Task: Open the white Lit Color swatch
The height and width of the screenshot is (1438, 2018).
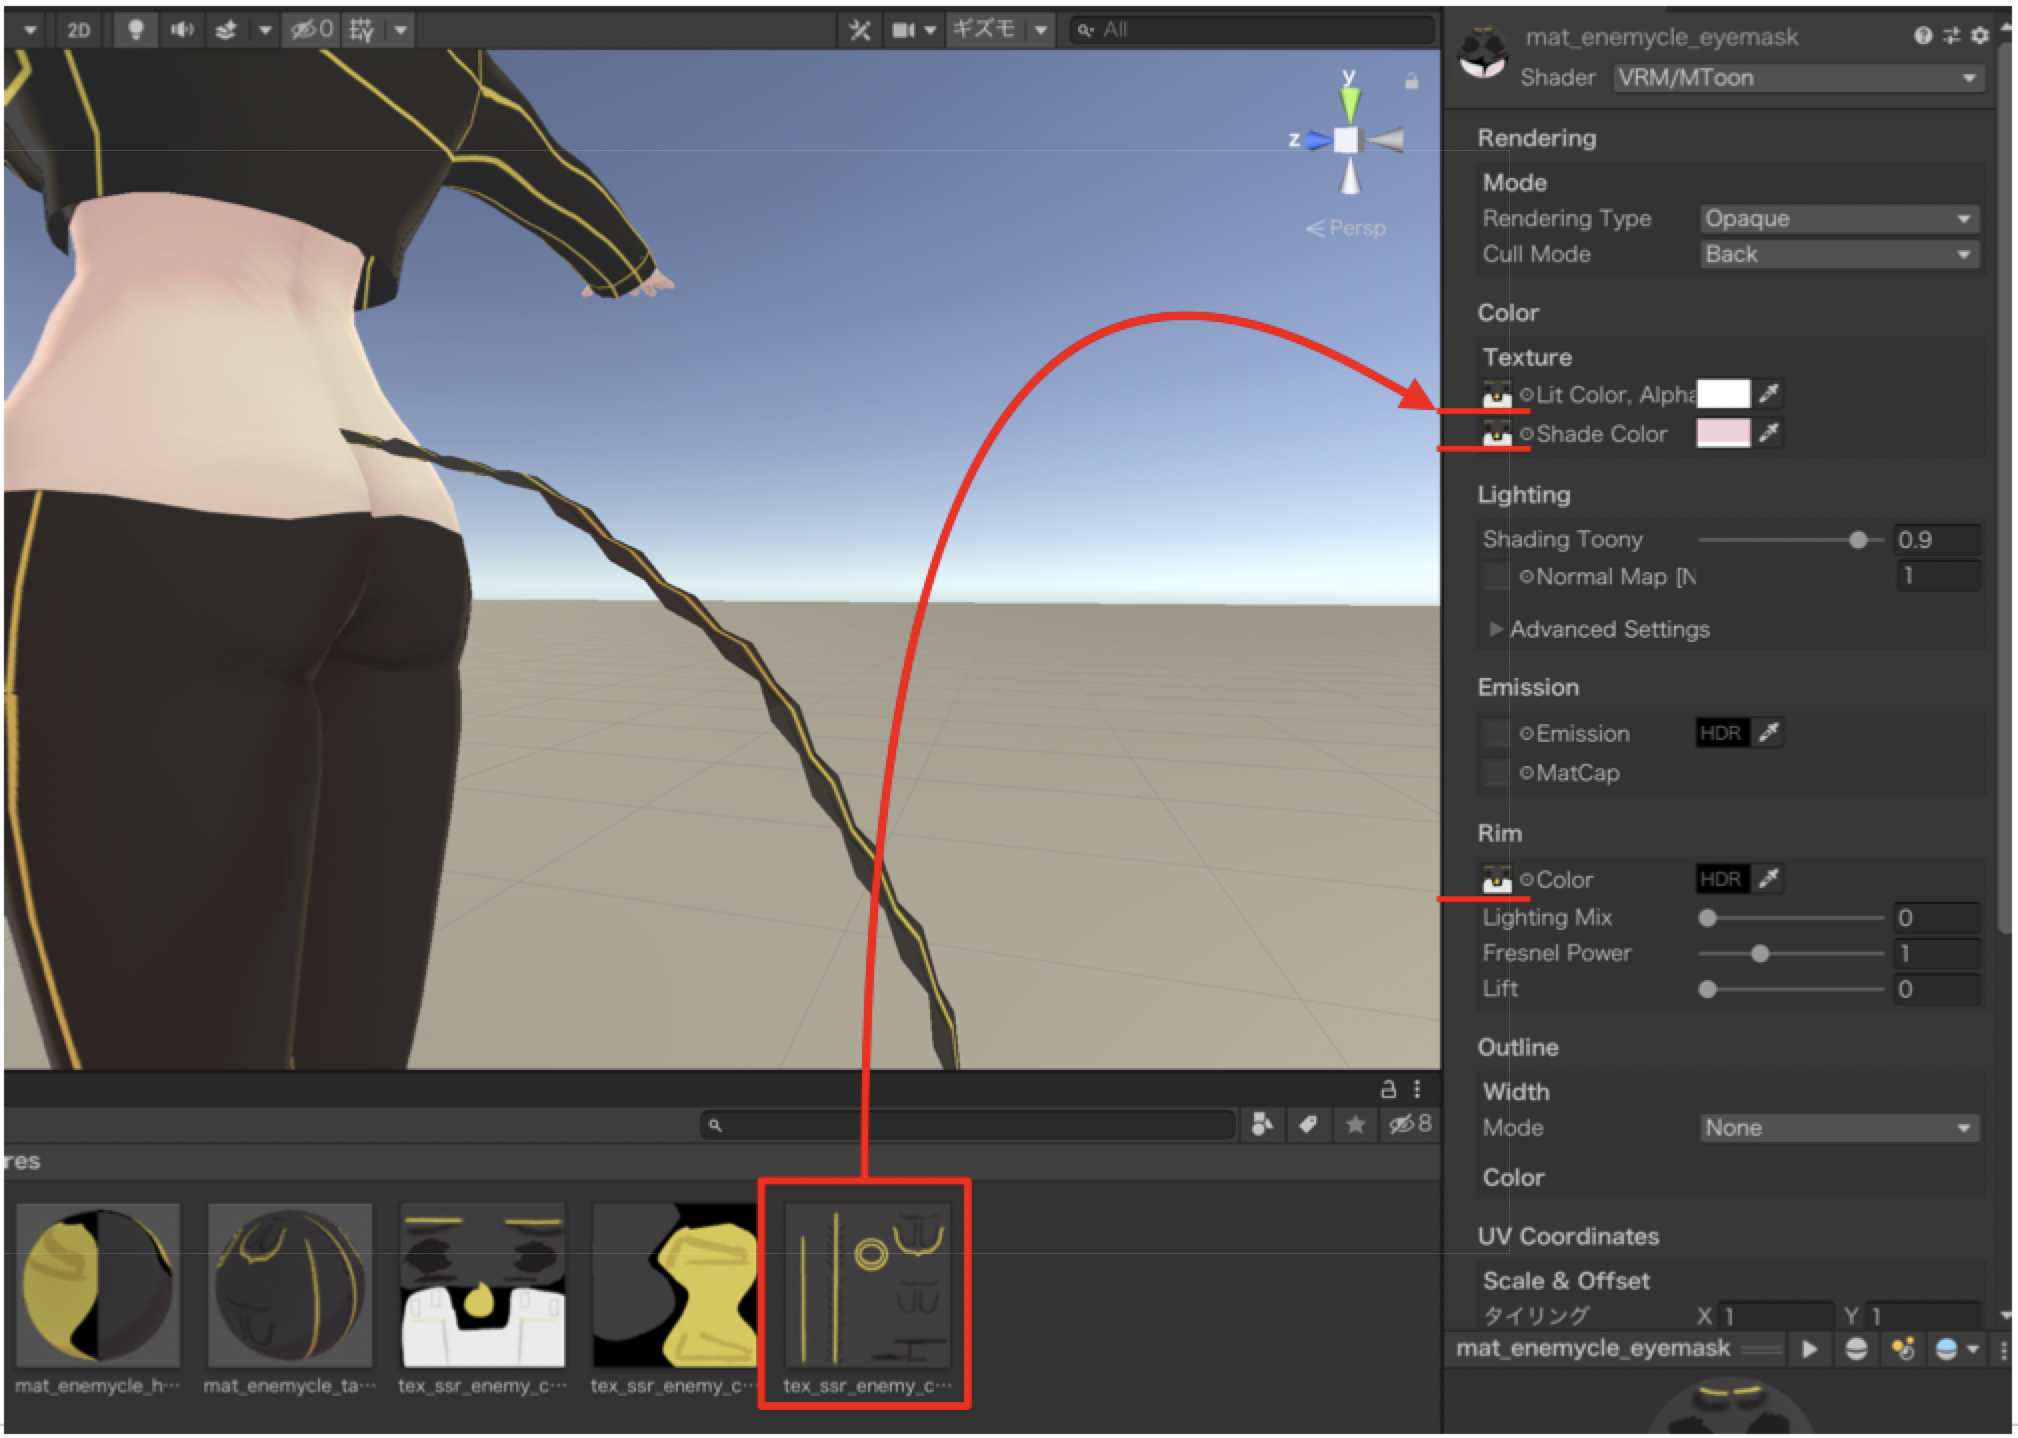Action: tap(1723, 394)
